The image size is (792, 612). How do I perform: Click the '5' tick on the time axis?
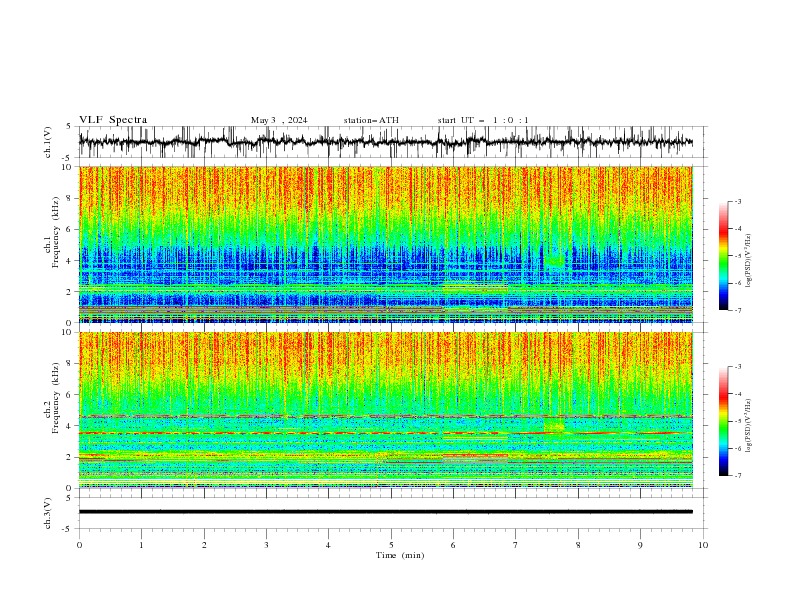tap(391, 545)
